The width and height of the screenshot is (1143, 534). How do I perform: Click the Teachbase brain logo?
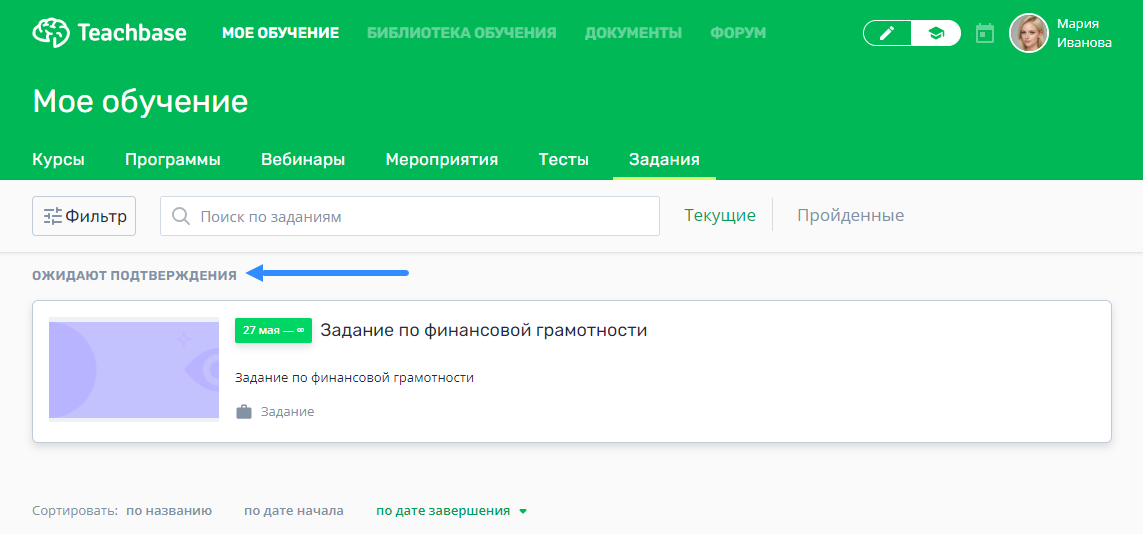coord(51,33)
